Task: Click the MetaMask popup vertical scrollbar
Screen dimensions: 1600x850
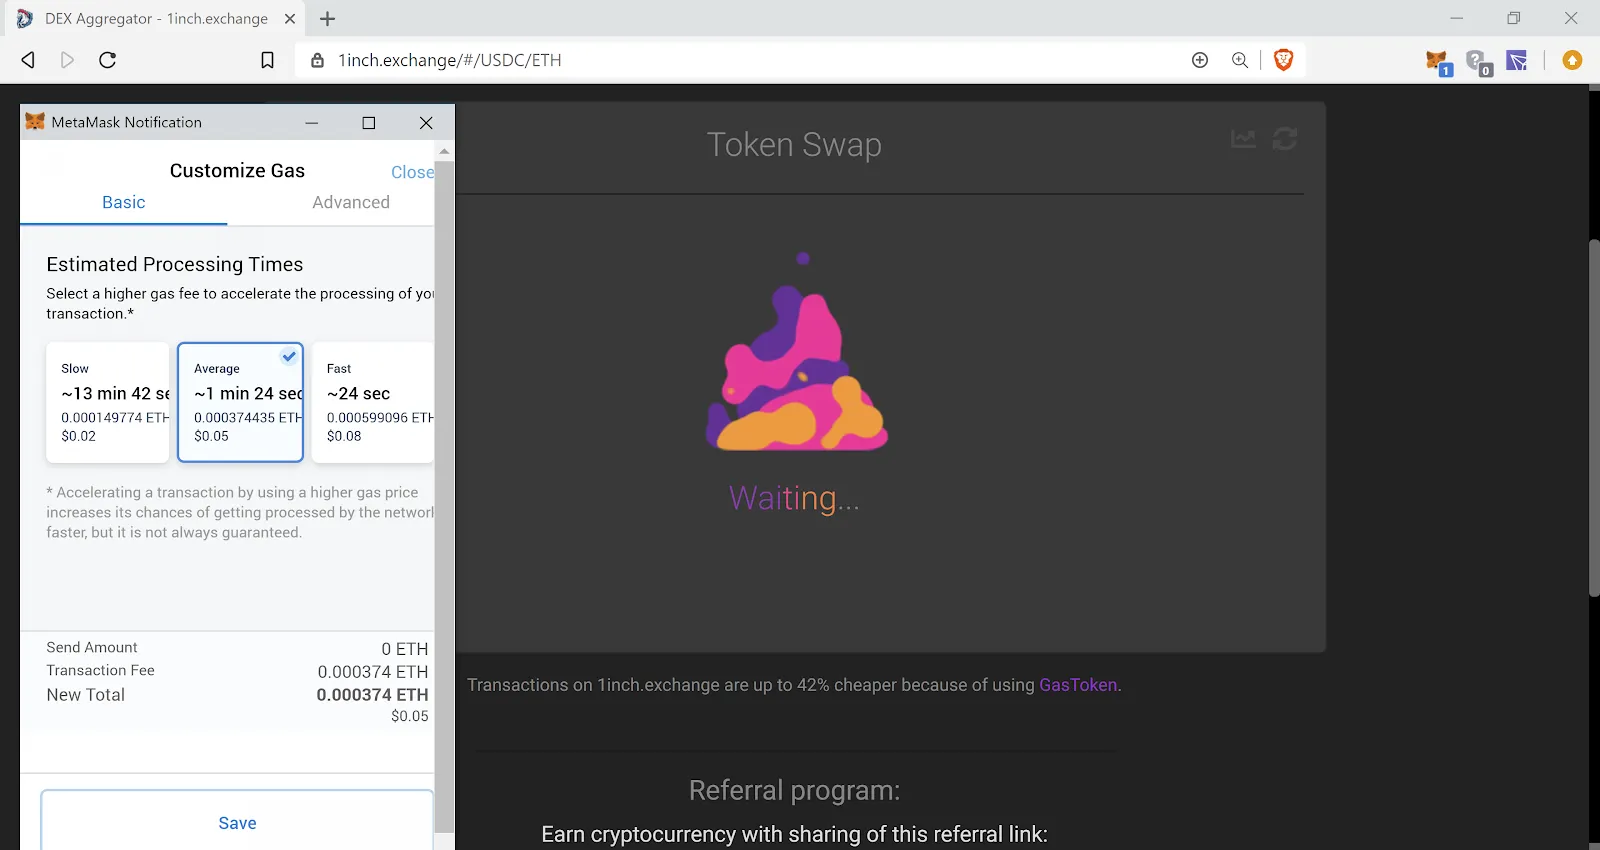Action: pyautogui.click(x=444, y=490)
